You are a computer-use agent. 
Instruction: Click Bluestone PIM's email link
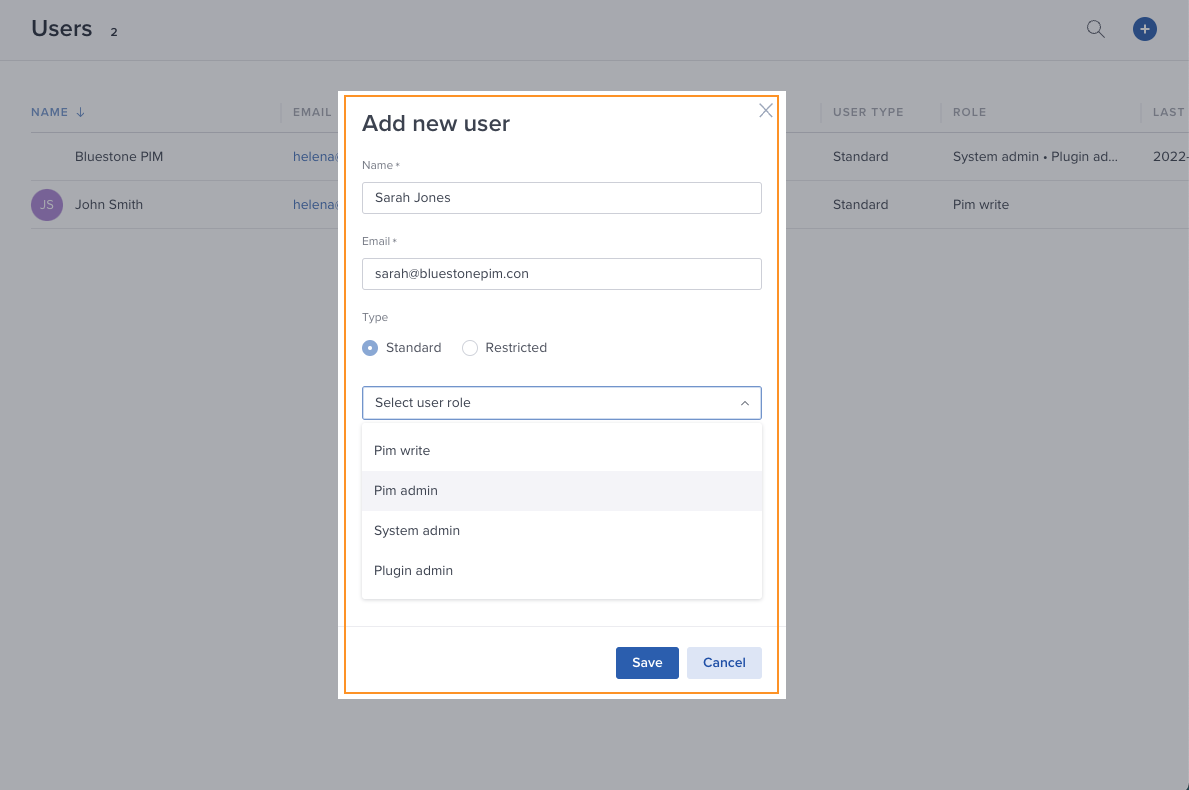[x=315, y=157]
